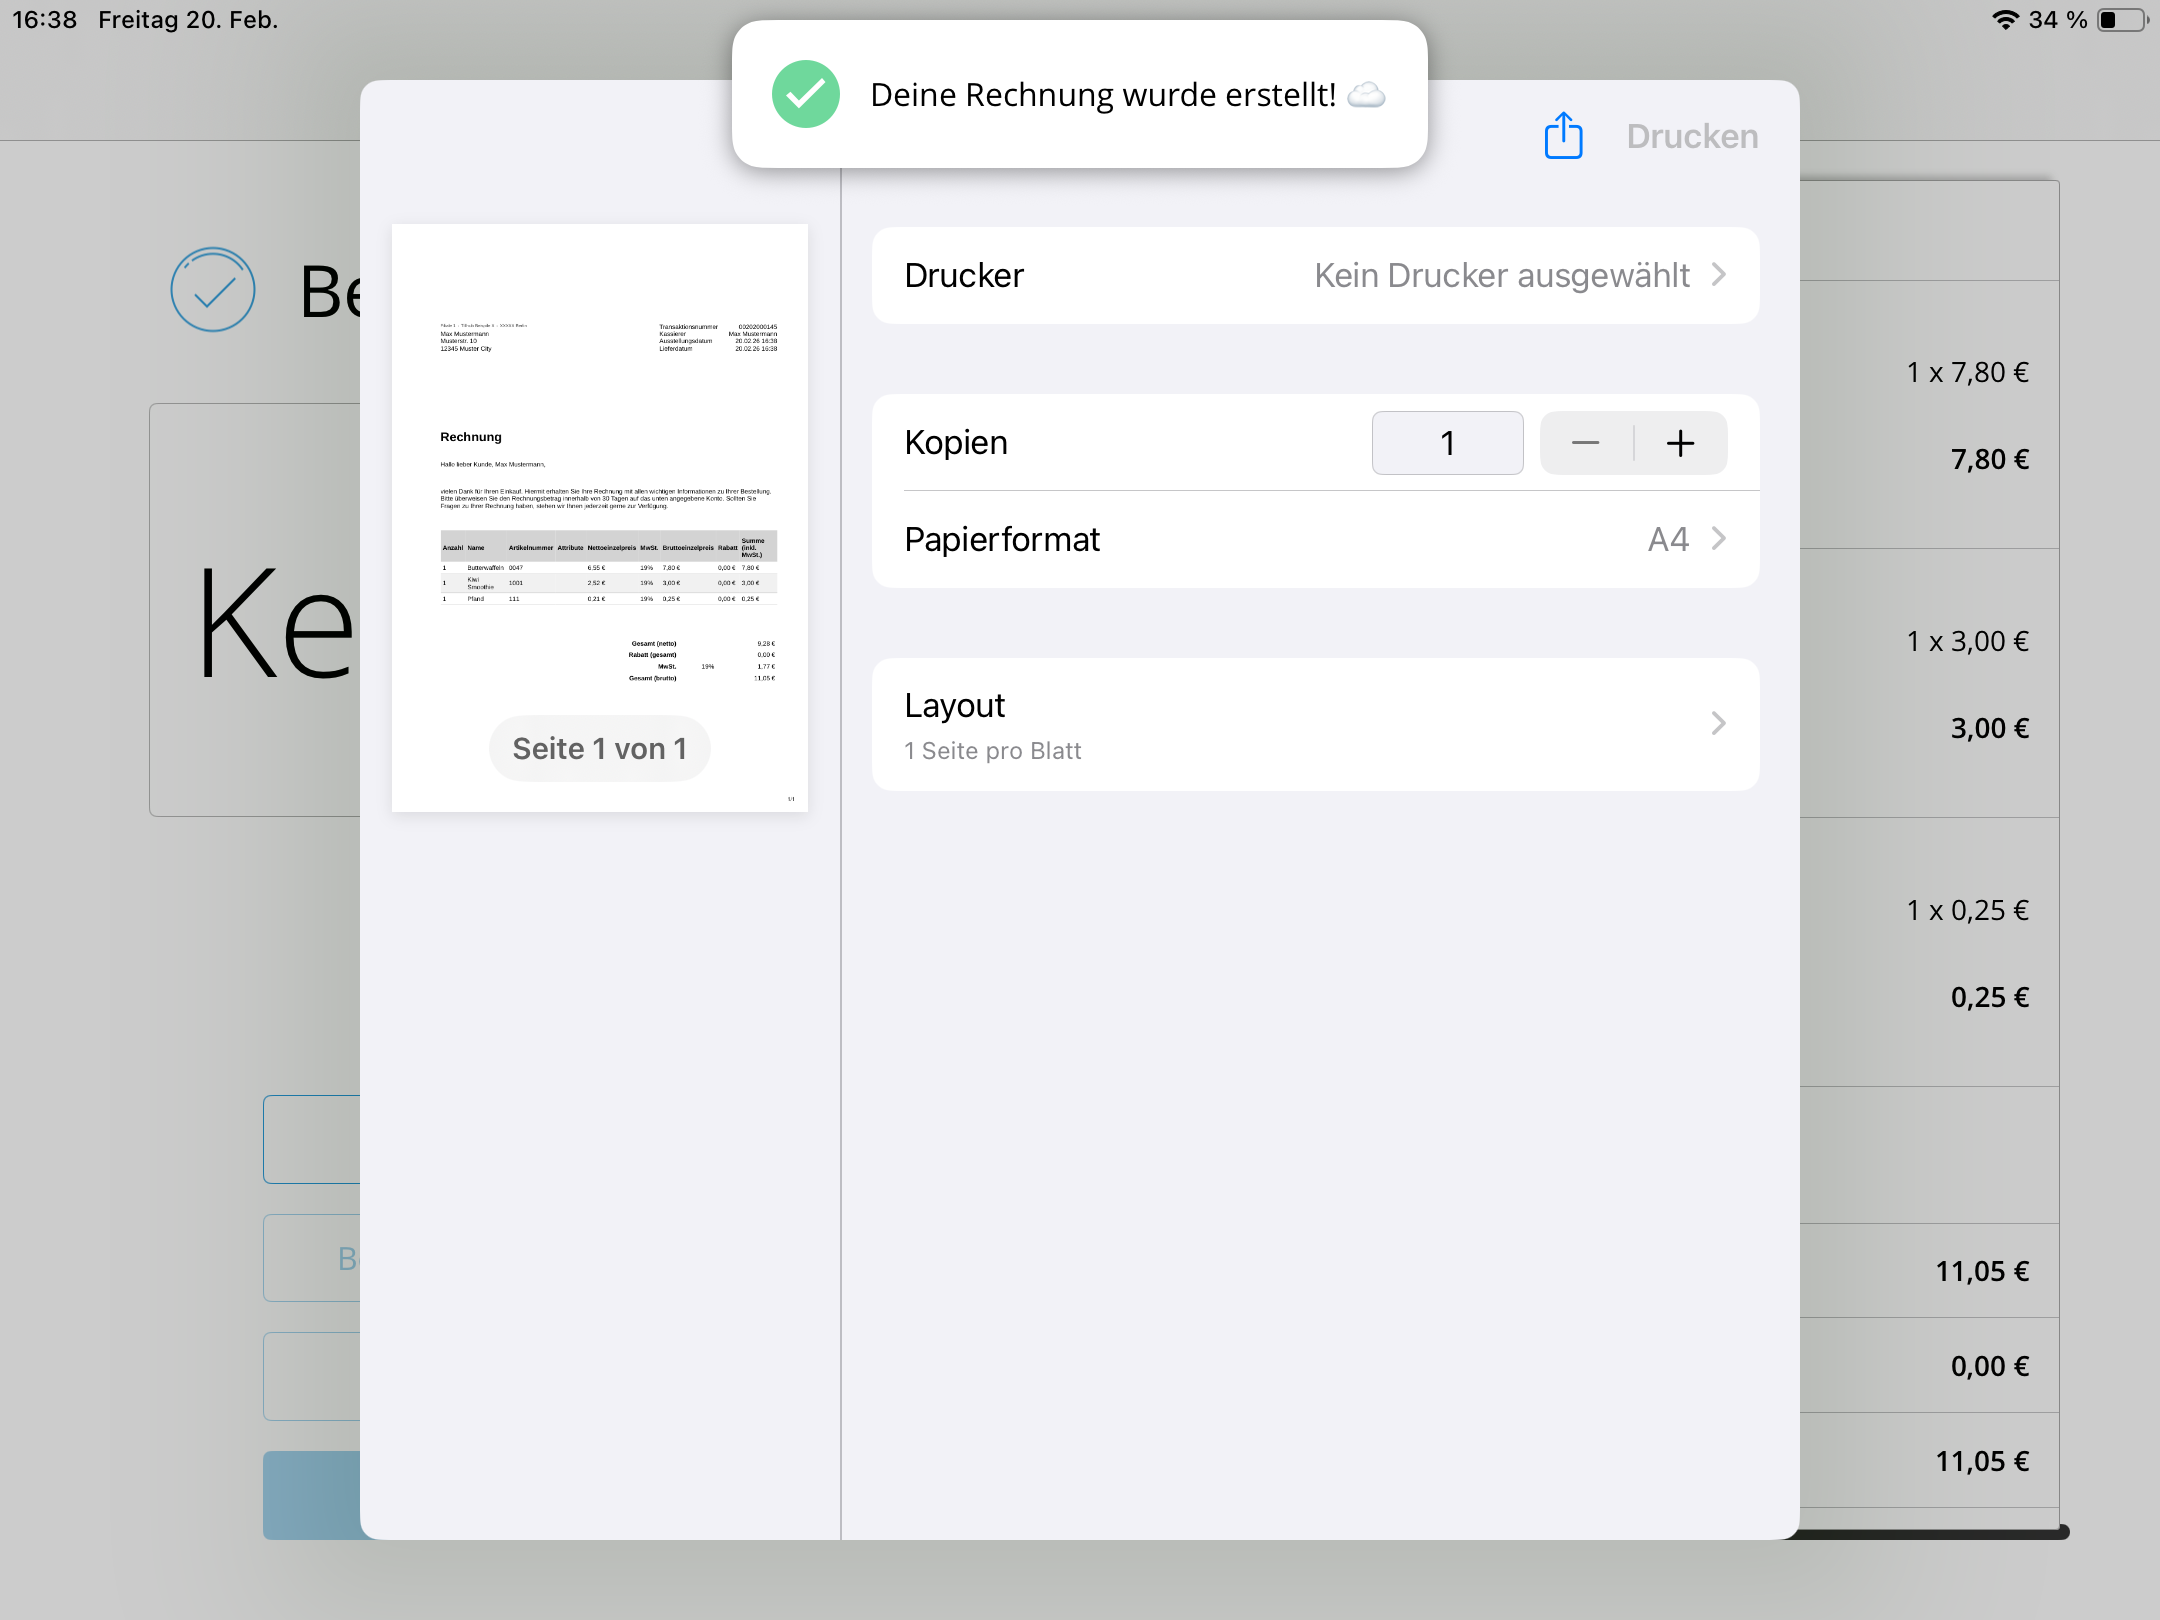Select the Kopien number field
Screen dimensions: 2160x1620
(x=1447, y=443)
